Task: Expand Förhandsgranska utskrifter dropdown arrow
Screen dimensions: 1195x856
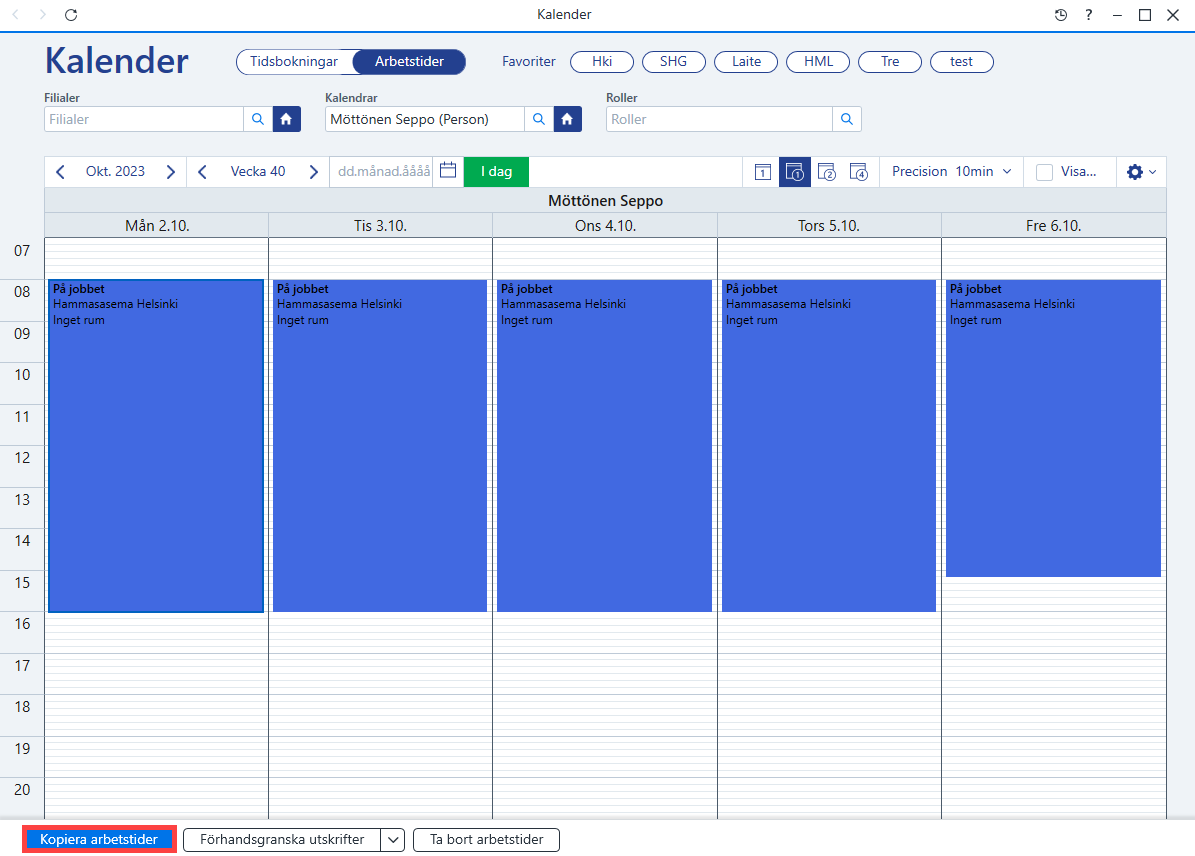Action: click(392, 840)
